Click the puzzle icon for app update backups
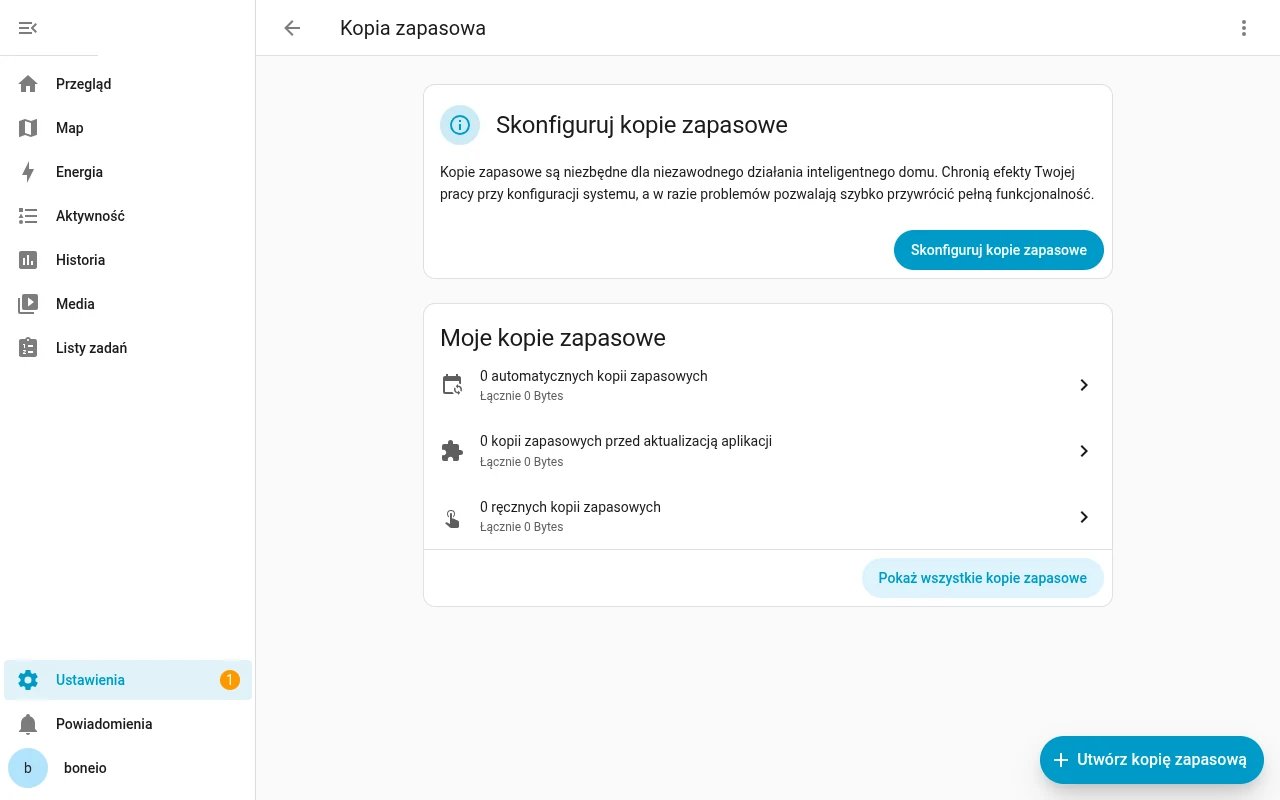 pos(452,451)
